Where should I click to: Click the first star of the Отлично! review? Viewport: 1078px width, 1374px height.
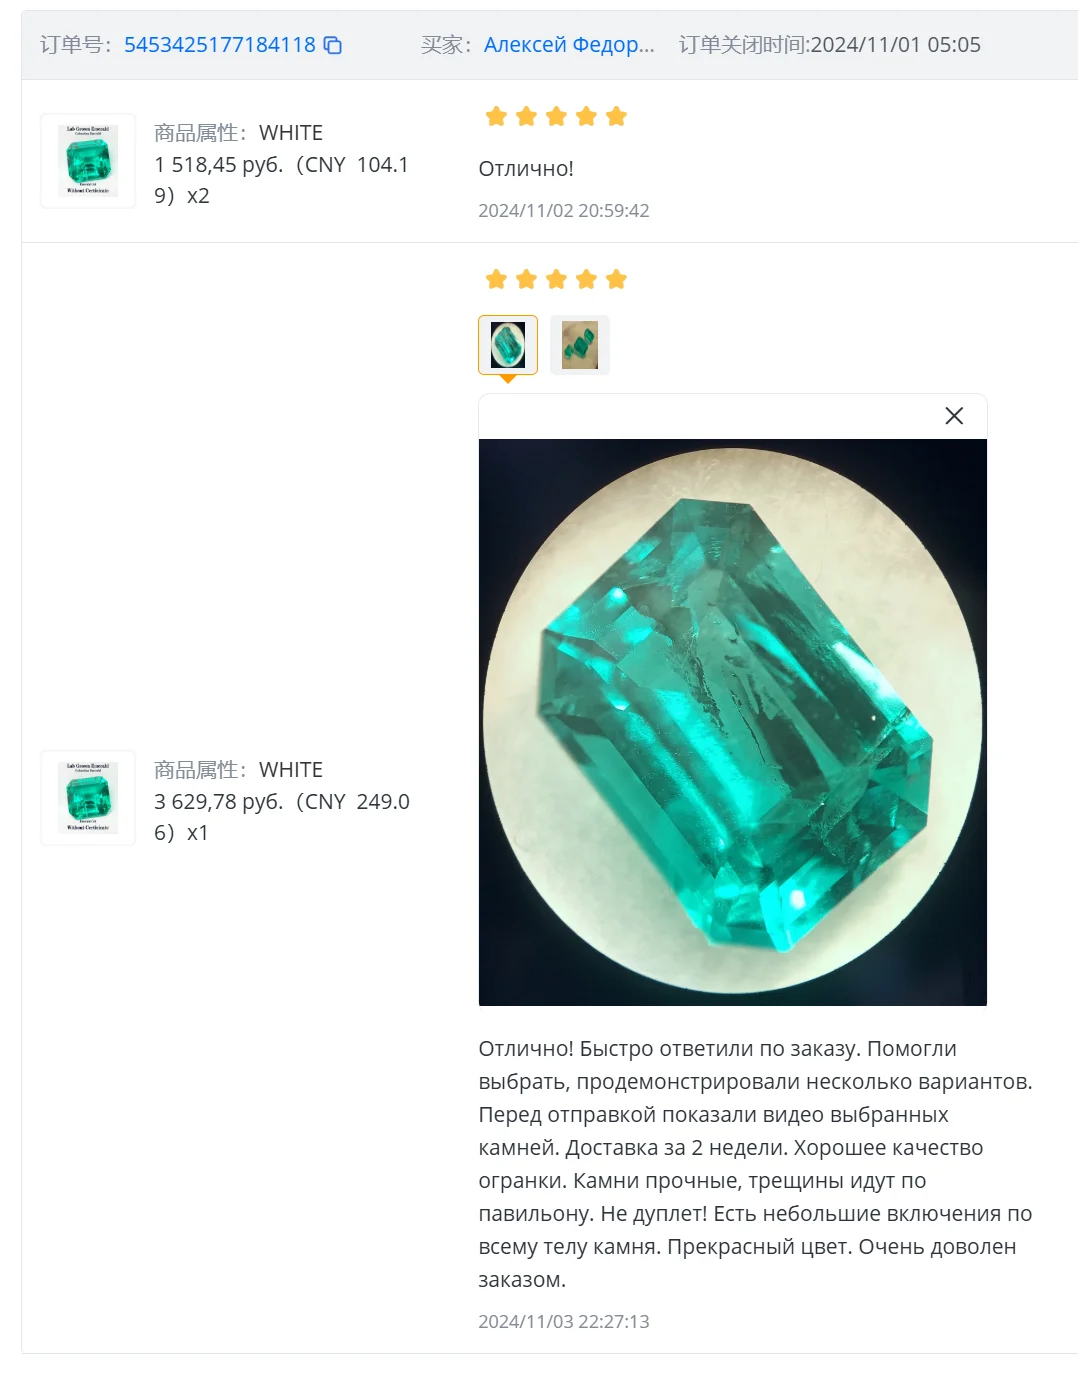pyautogui.click(x=496, y=116)
